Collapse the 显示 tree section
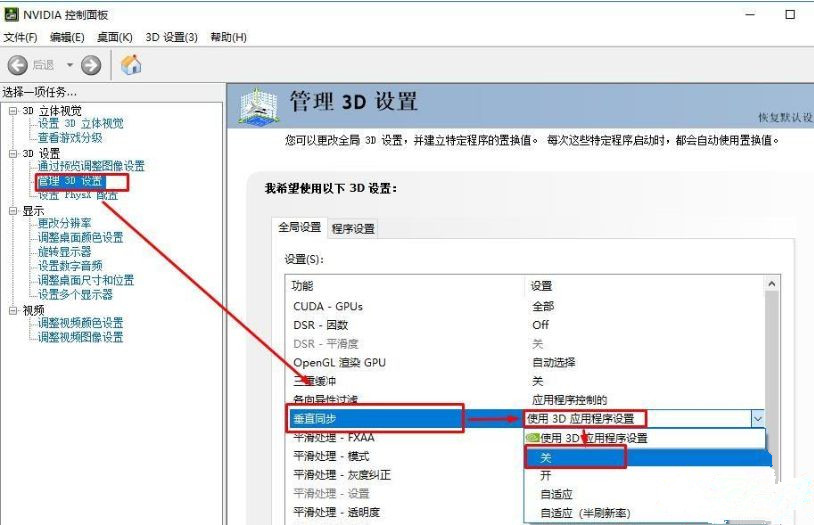Image resolution: width=814 pixels, height=525 pixels. (x=13, y=211)
